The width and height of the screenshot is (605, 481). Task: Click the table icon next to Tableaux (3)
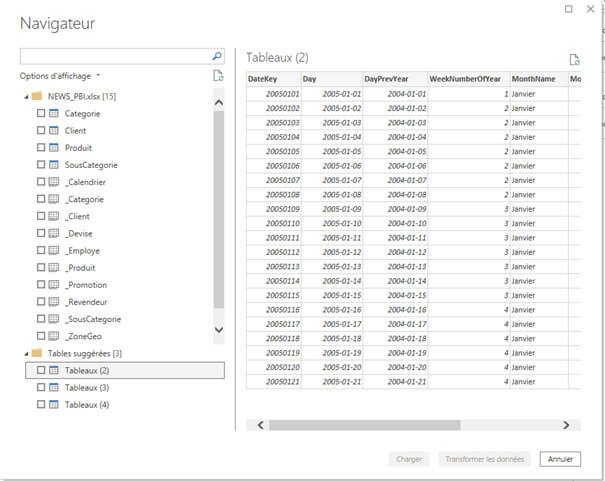click(x=54, y=387)
